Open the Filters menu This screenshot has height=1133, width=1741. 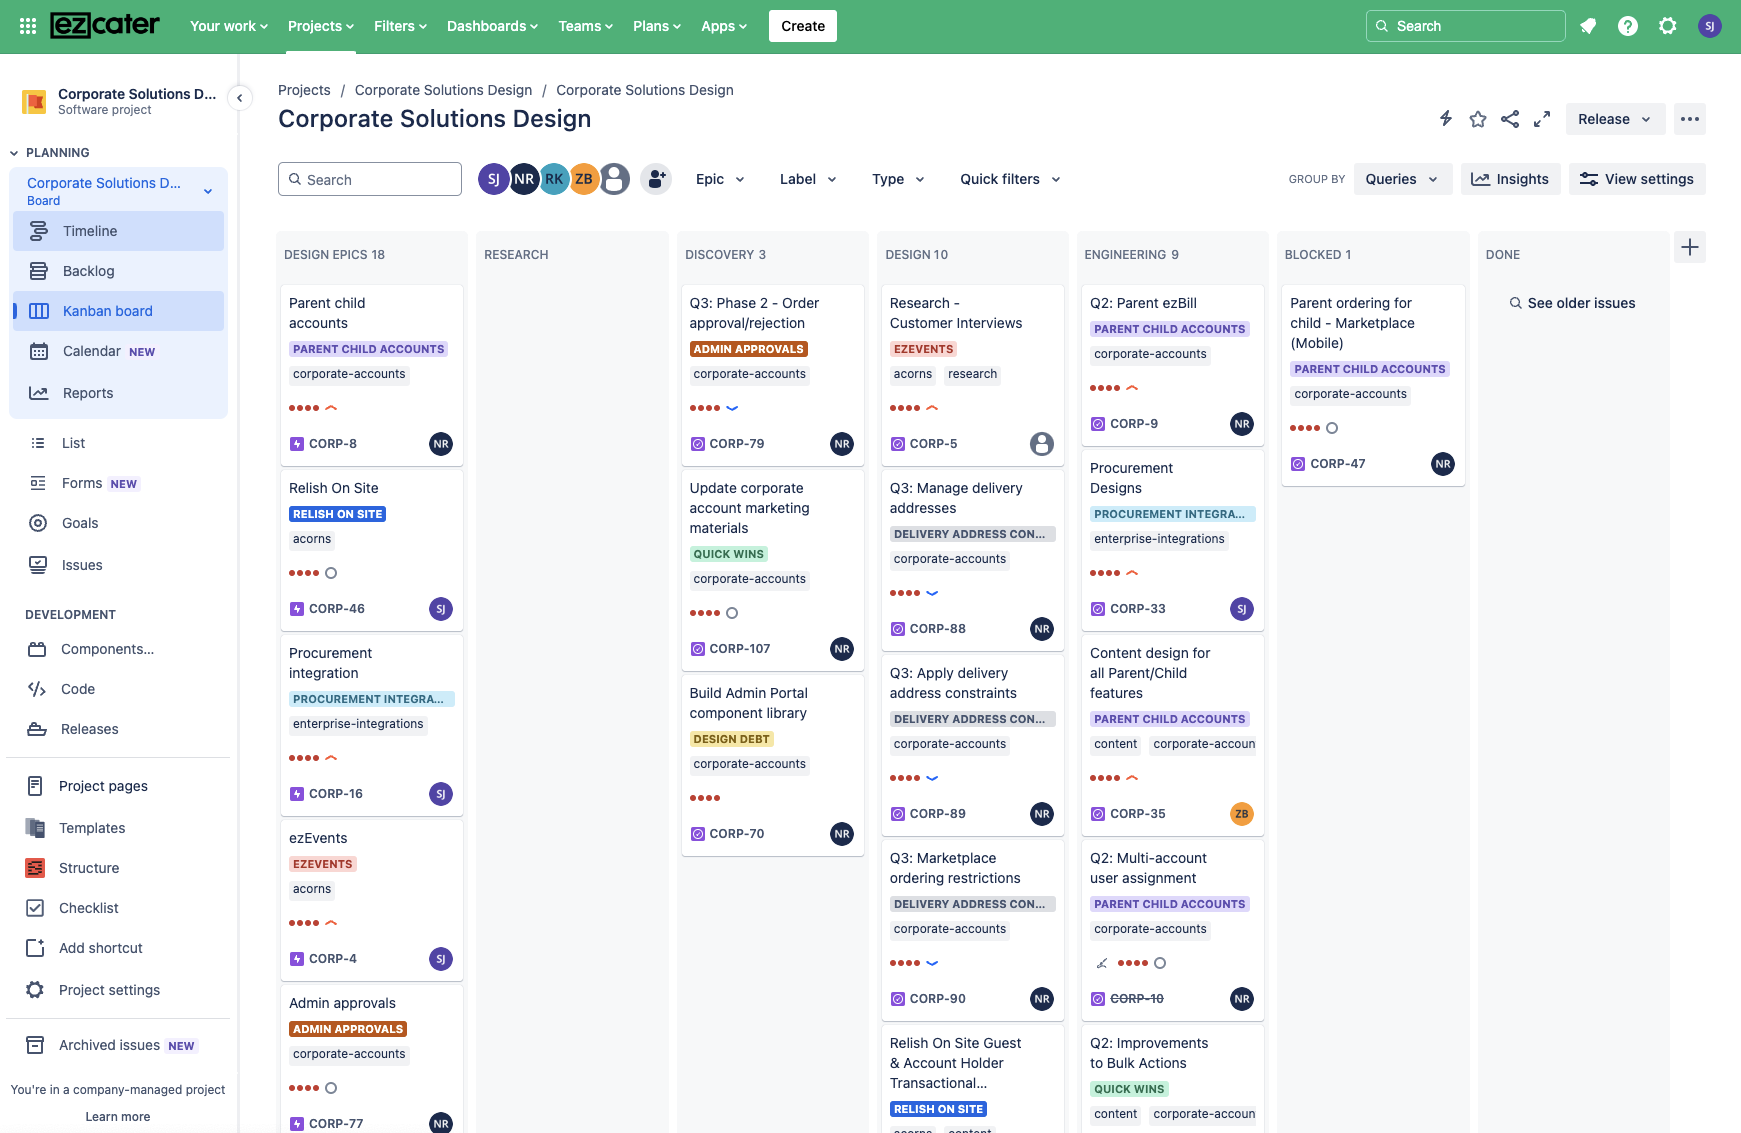400,26
